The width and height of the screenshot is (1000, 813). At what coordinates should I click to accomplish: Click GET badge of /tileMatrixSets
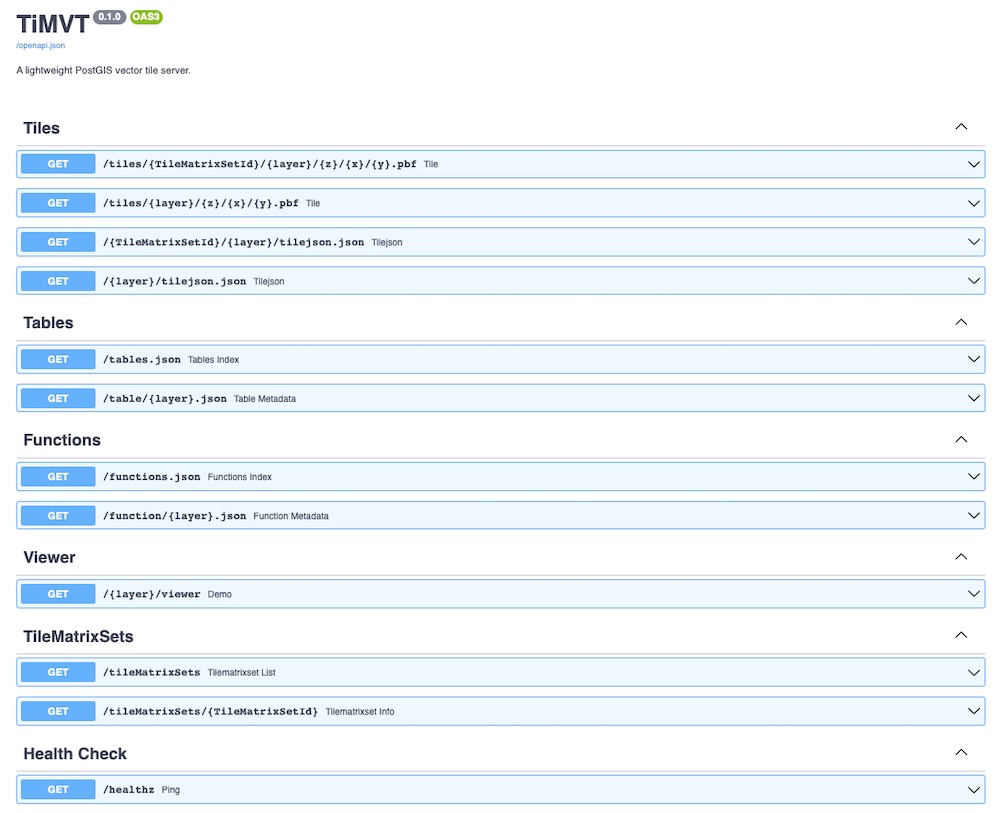point(58,673)
